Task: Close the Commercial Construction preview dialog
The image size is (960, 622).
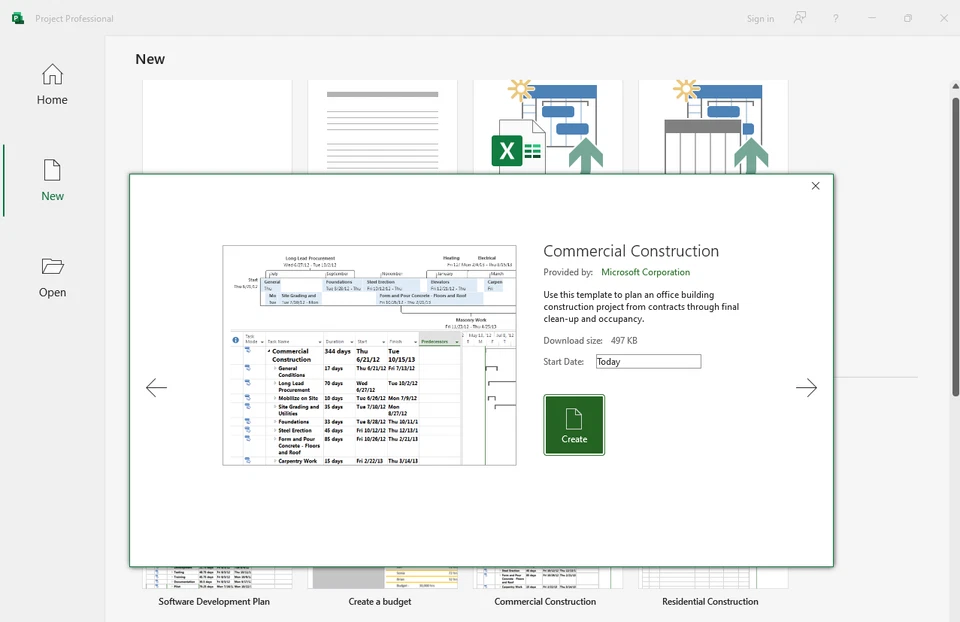Action: point(815,186)
